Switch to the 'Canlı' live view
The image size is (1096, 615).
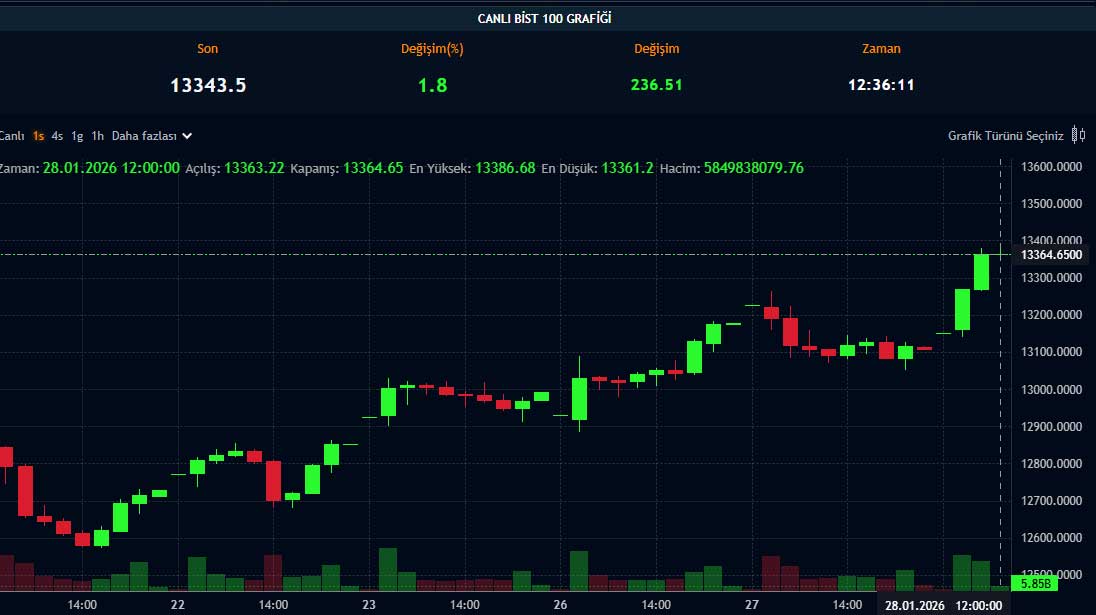[x=11, y=135]
